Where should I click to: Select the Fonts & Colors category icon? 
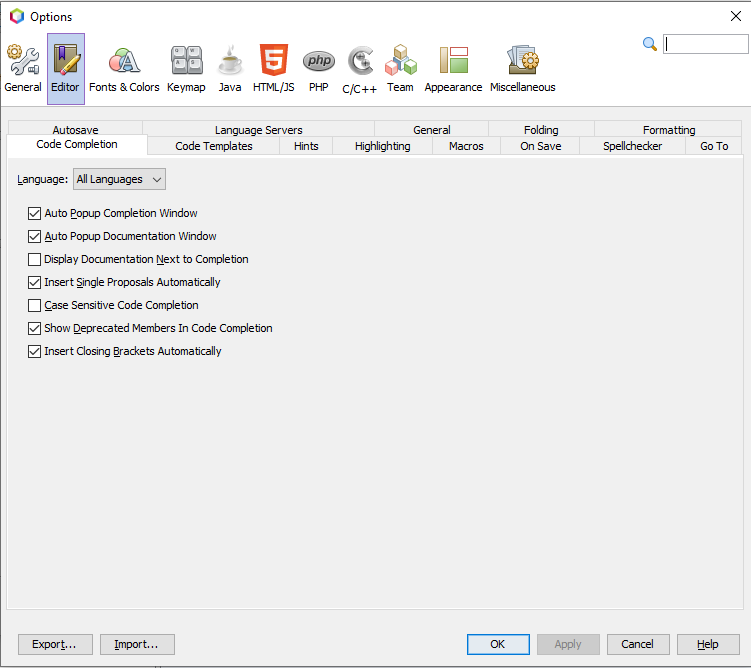click(x=124, y=62)
